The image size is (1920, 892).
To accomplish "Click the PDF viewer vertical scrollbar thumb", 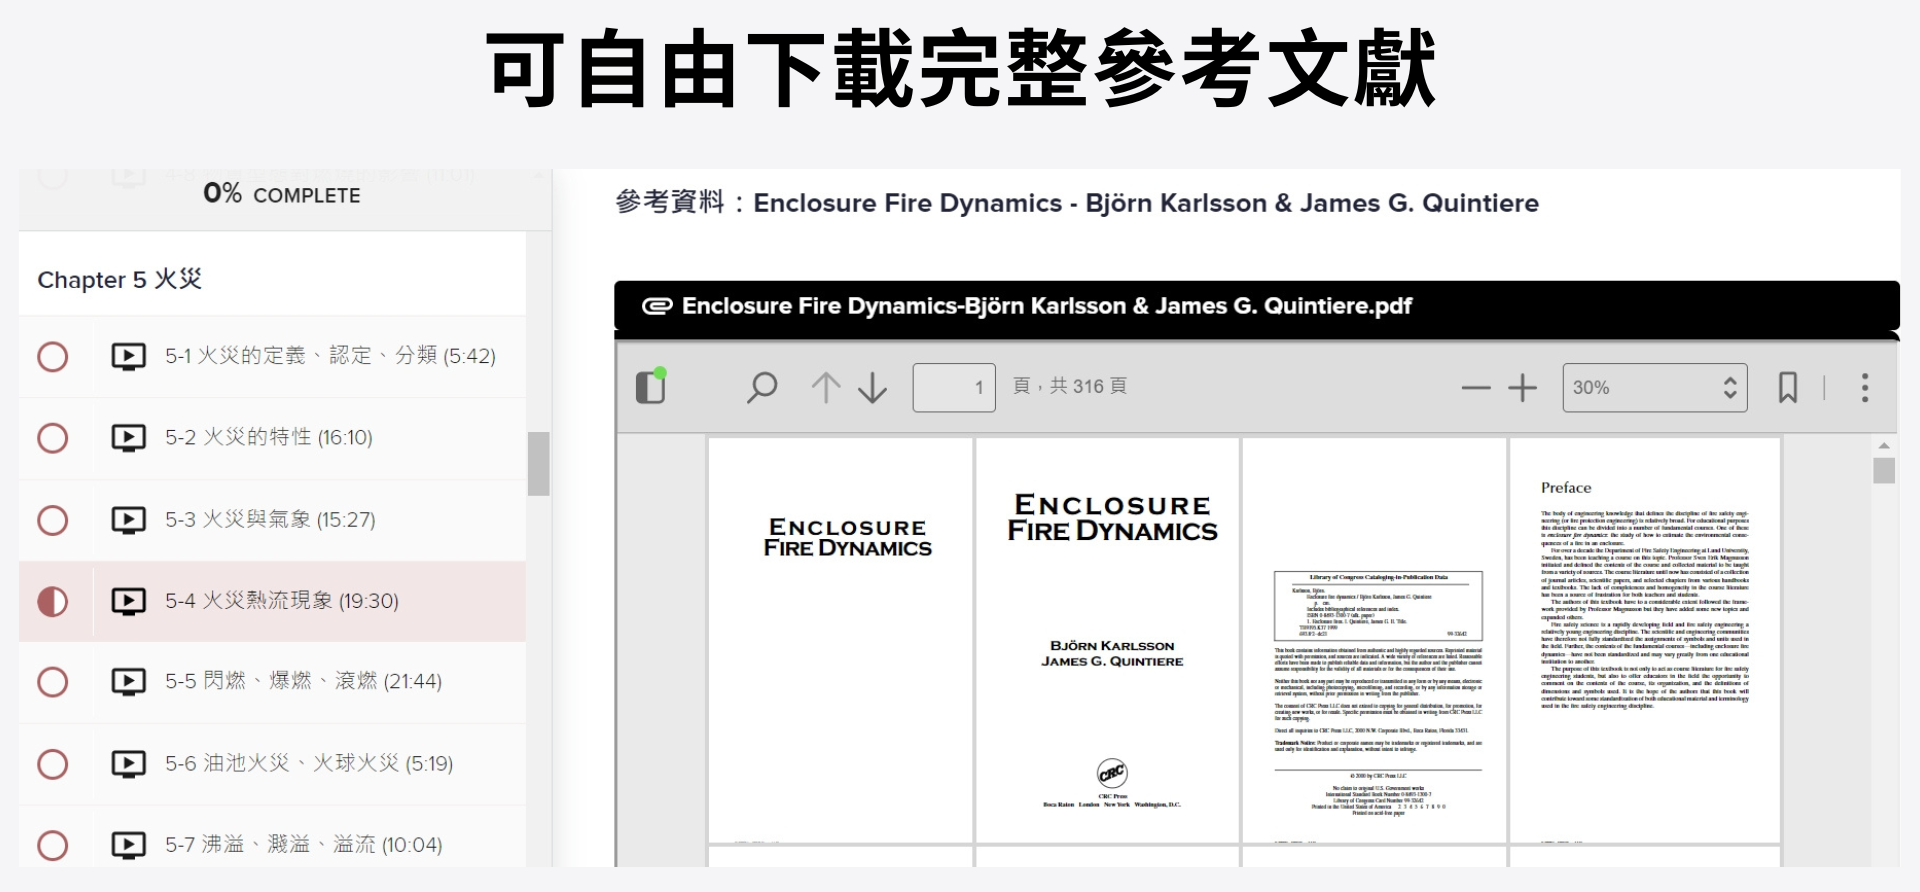I will pyautogui.click(x=1884, y=471).
